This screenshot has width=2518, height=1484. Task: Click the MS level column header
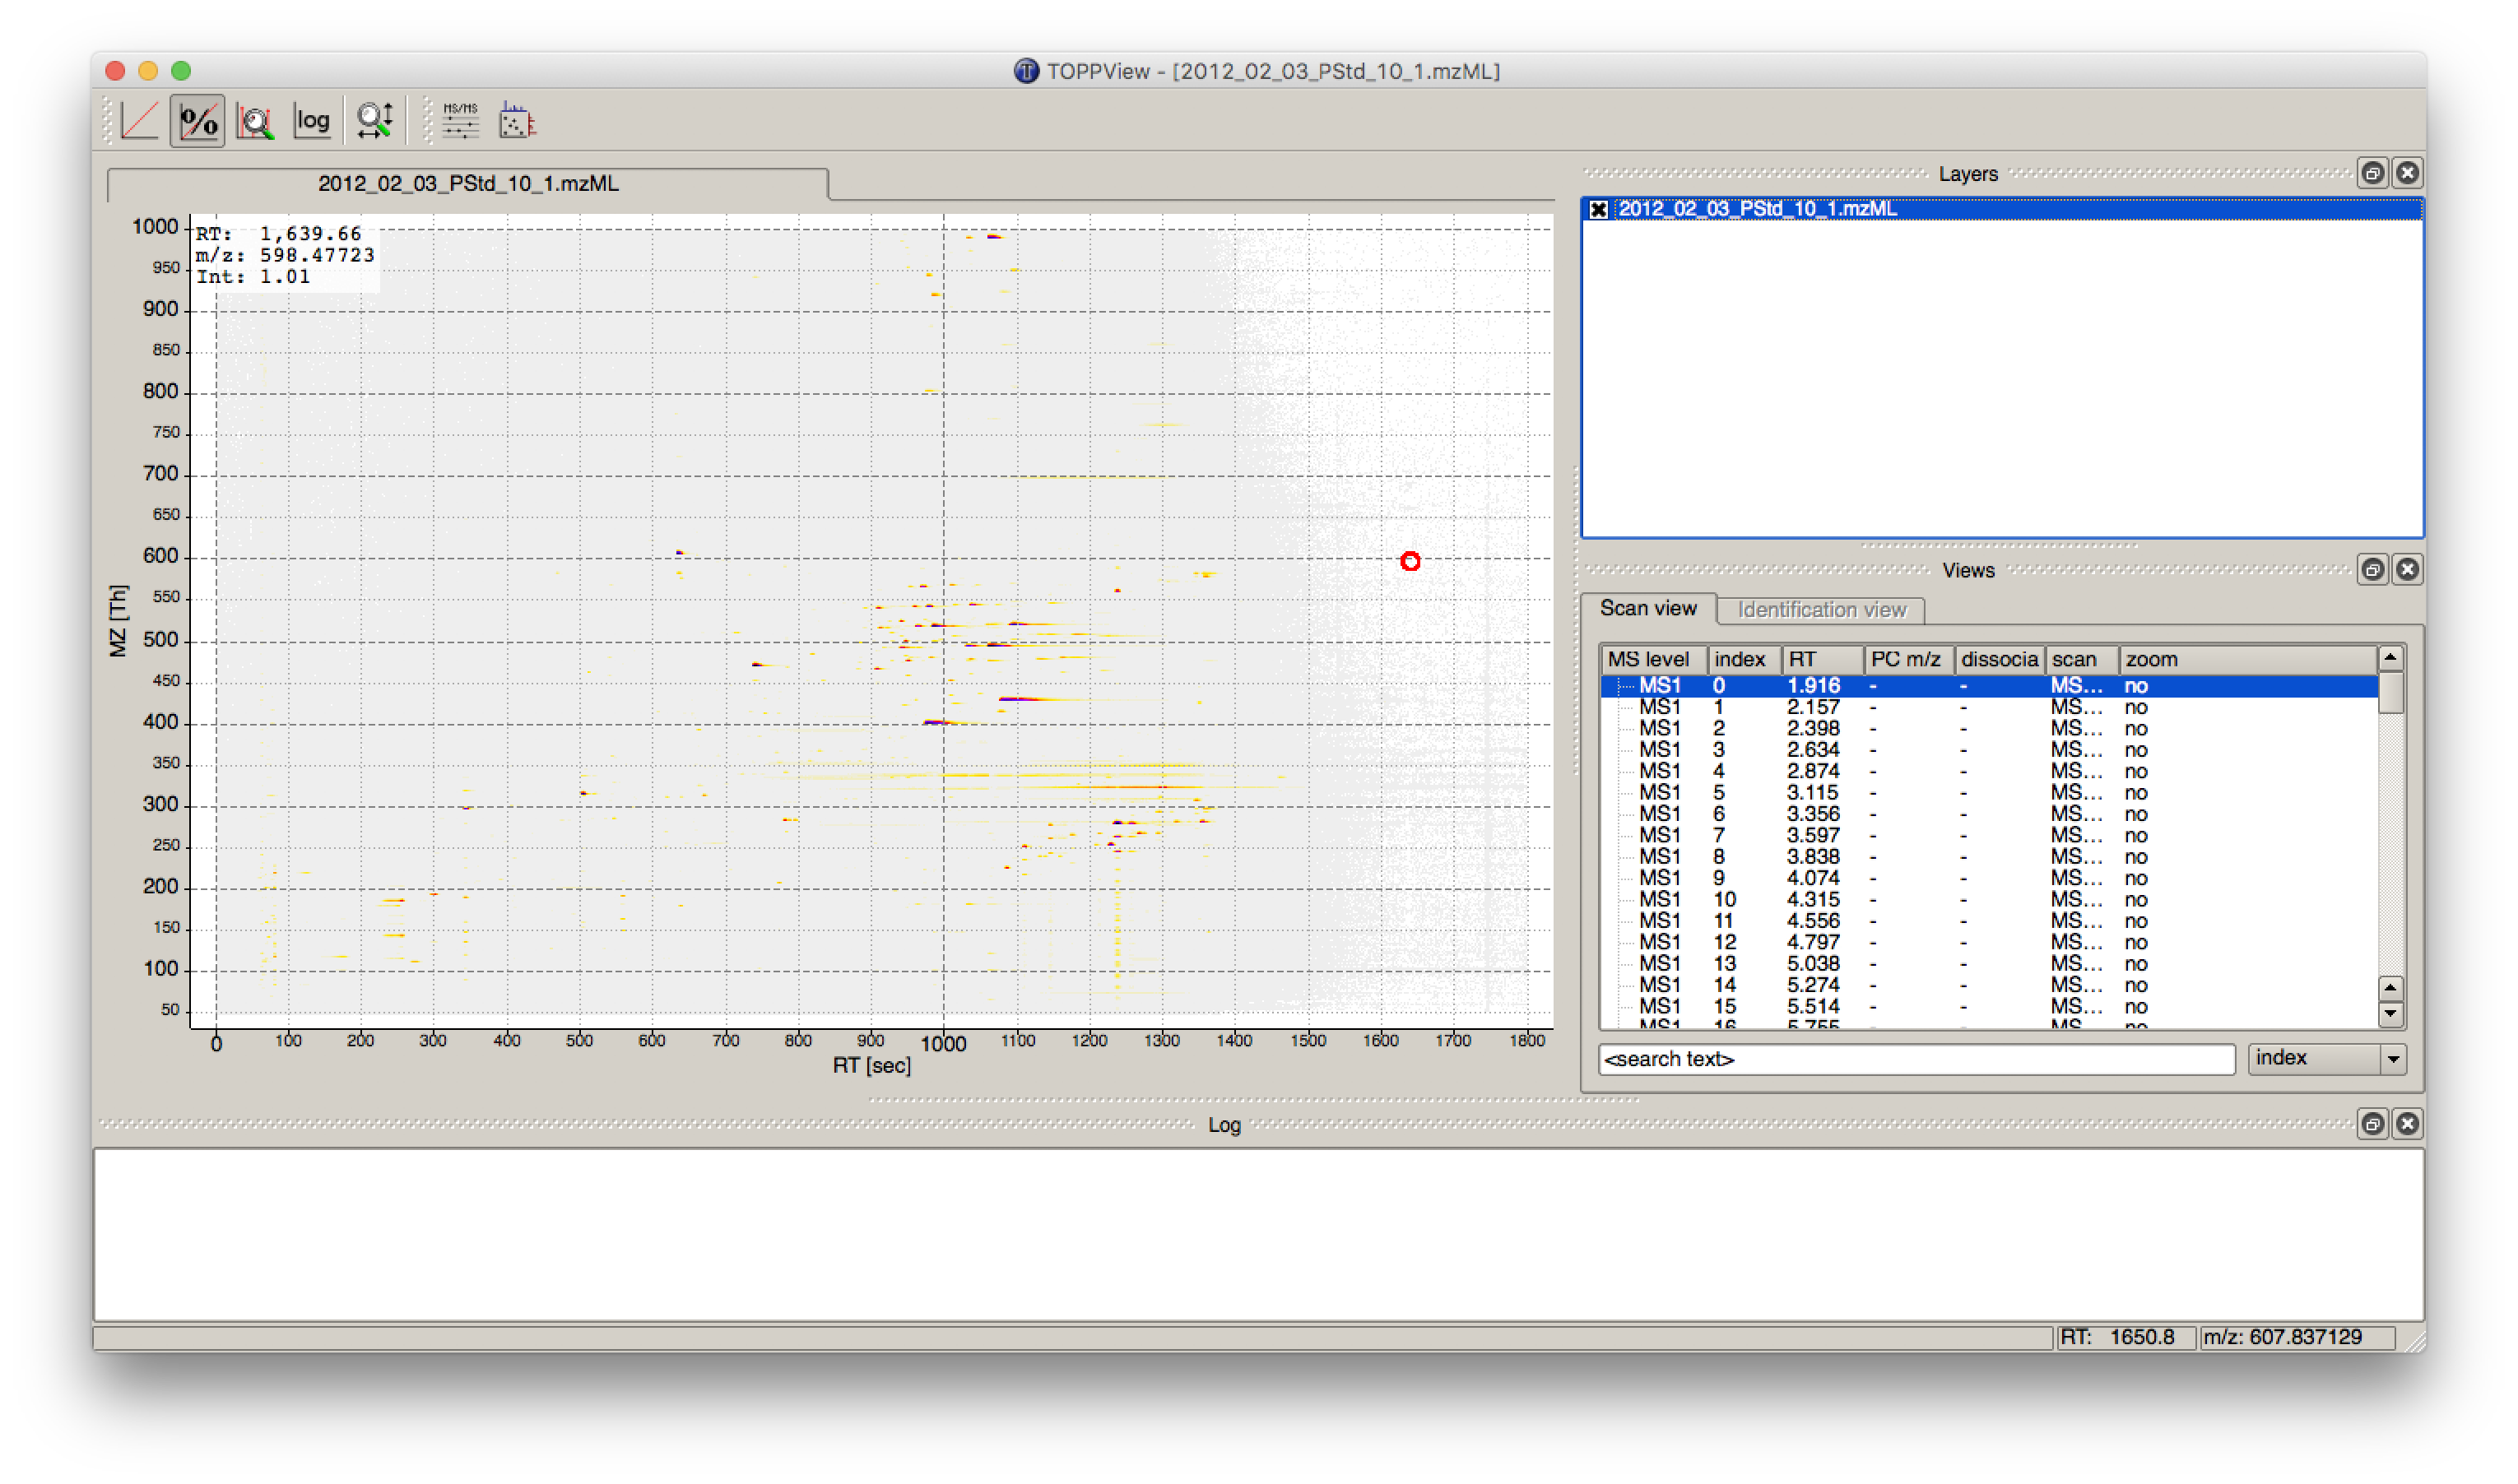coord(1653,659)
